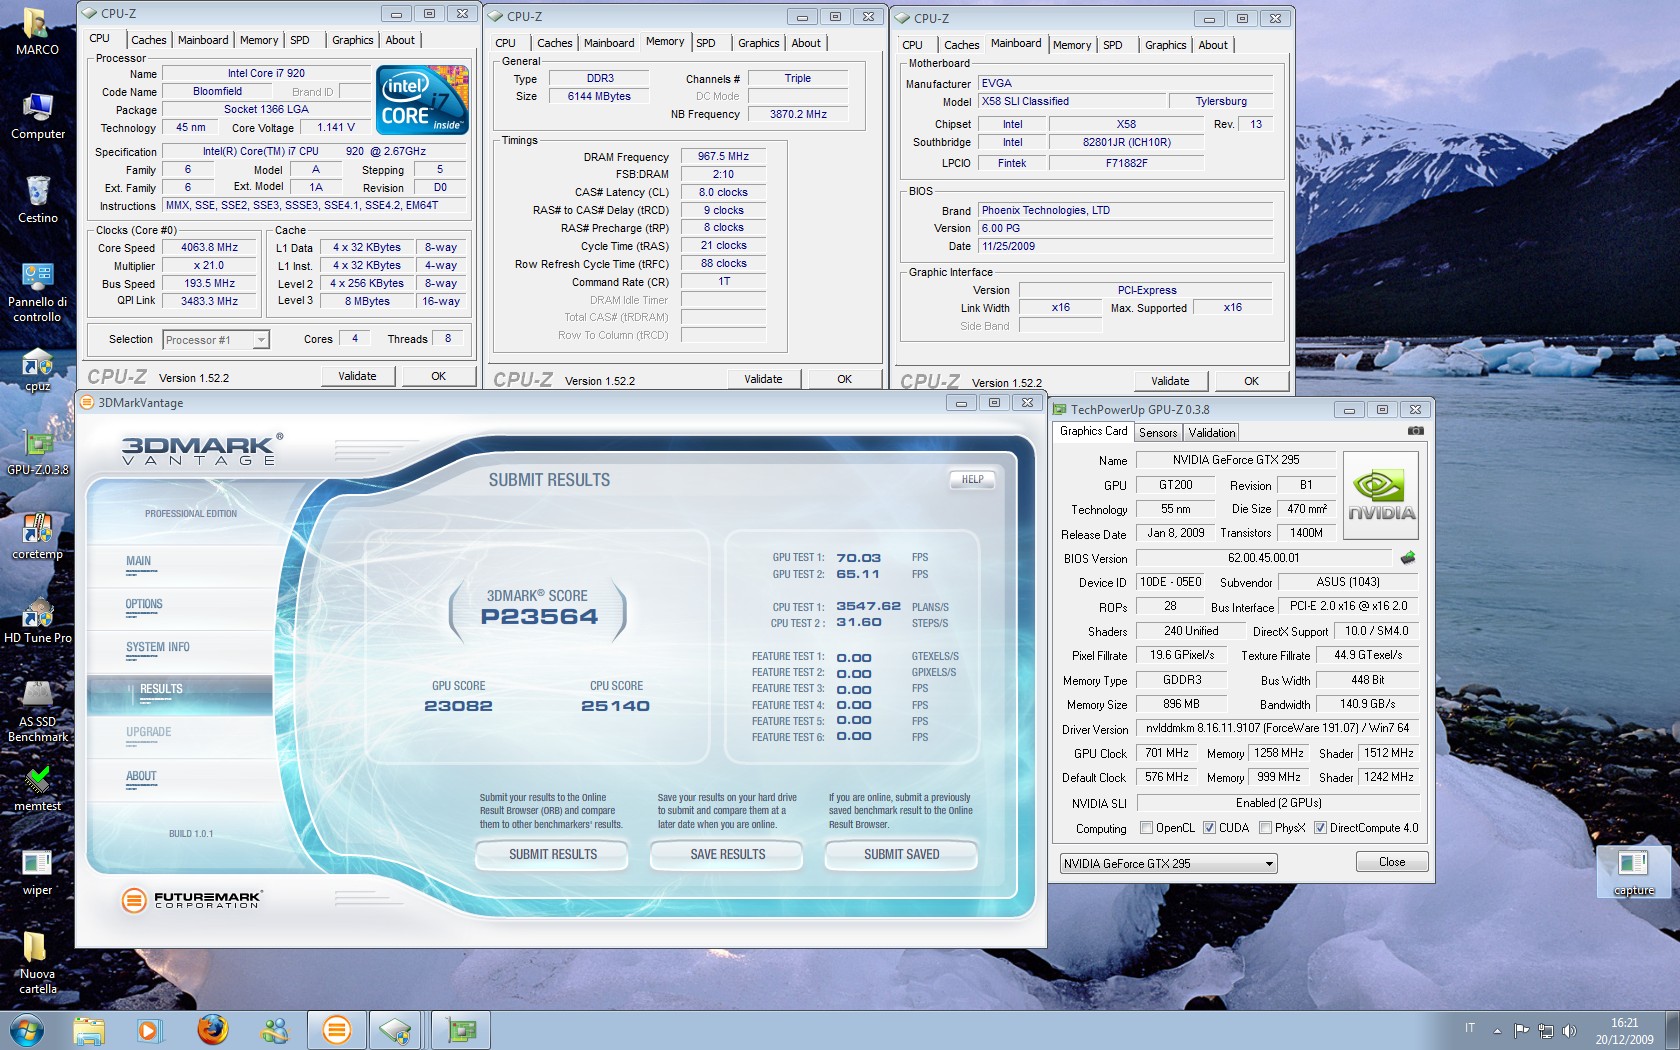Launch the memtest desktop shortcut
Image resolution: width=1680 pixels, height=1050 pixels.
pyautogui.click(x=38, y=788)
